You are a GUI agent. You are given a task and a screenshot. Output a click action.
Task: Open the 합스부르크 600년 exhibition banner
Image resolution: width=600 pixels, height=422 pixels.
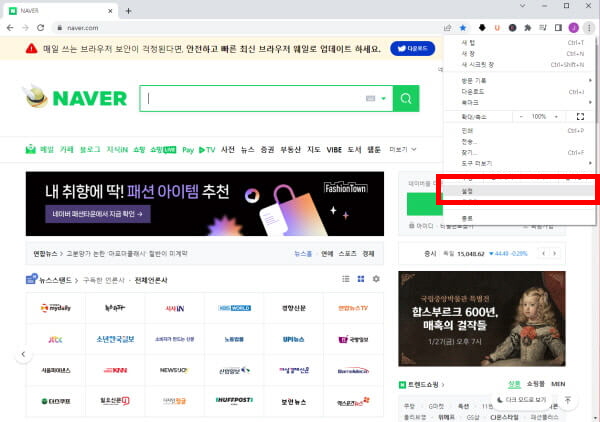(x=482, y=319)
